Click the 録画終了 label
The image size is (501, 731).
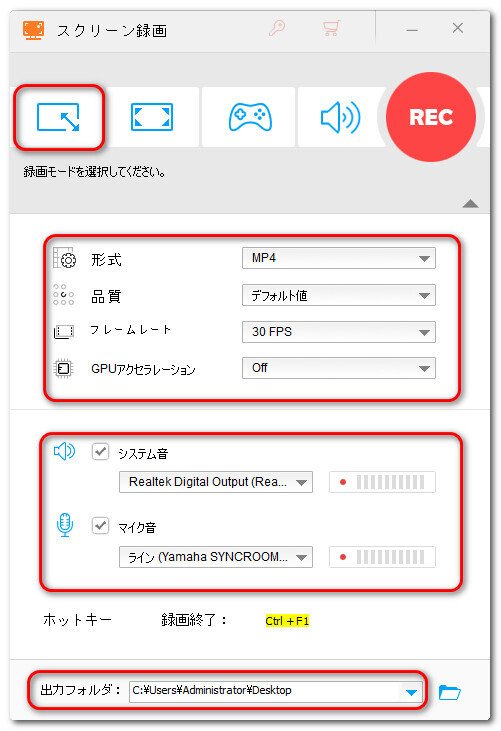(194, 620)
